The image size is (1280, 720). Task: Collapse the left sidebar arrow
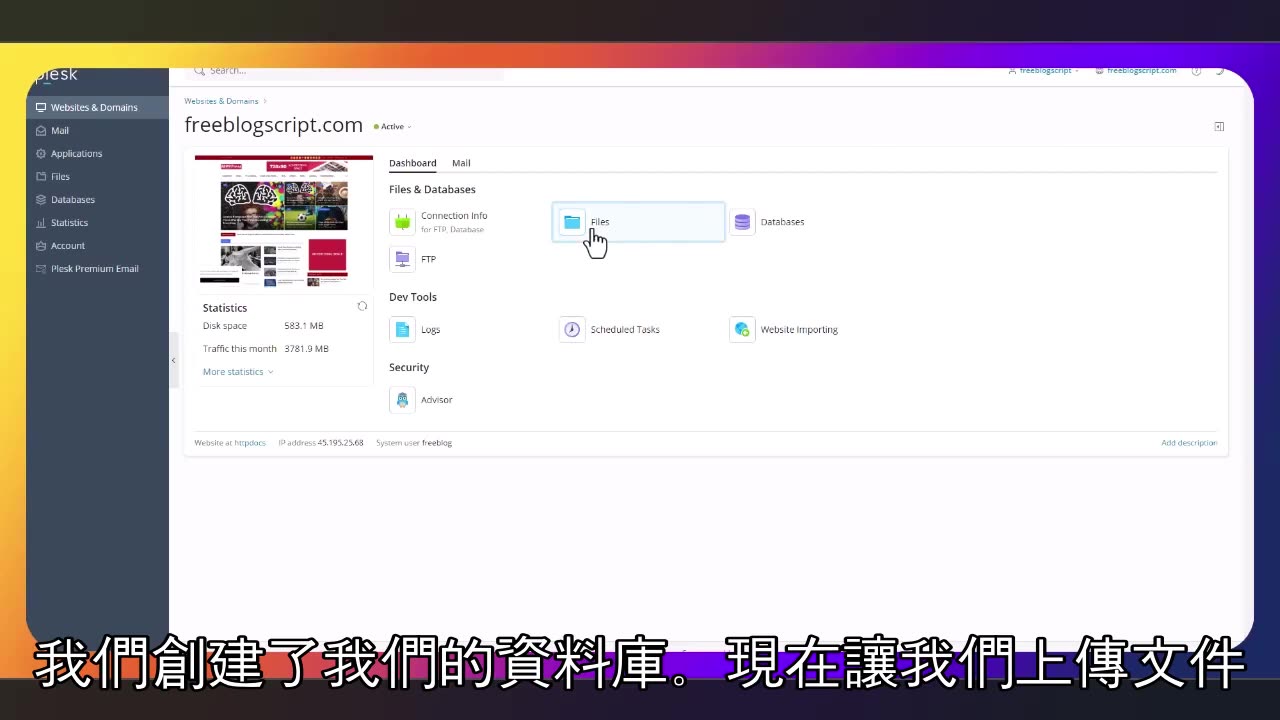tap(173, 360)
